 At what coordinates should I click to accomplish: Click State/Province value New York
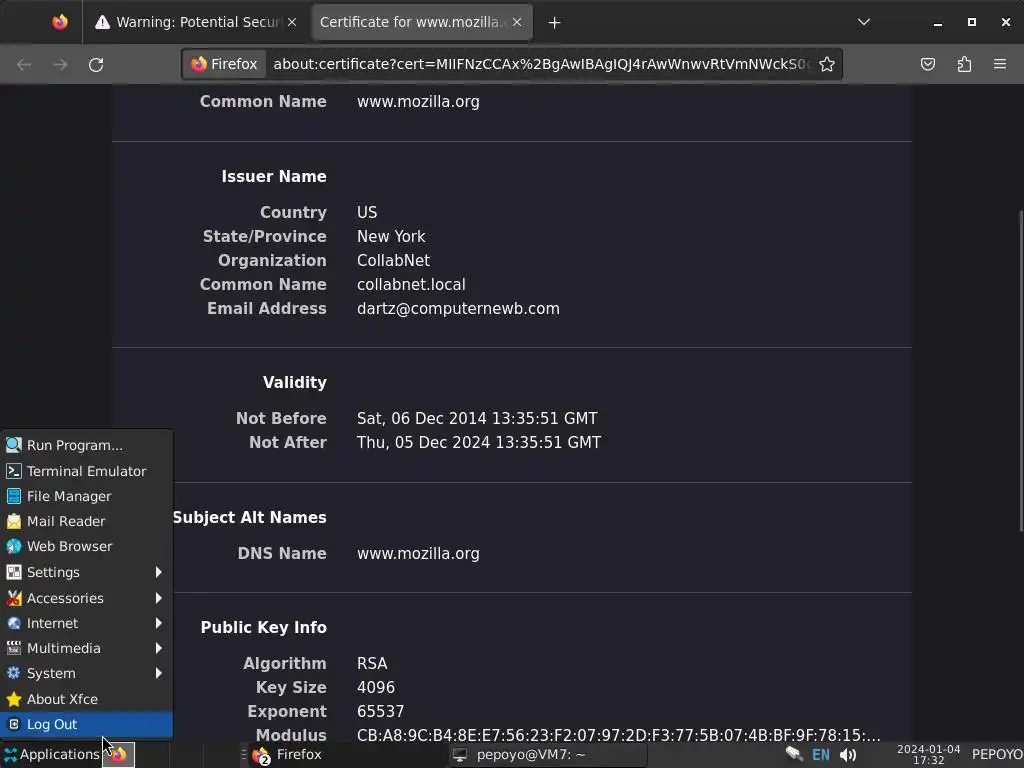pyautogui.click(x=391, y=236)
